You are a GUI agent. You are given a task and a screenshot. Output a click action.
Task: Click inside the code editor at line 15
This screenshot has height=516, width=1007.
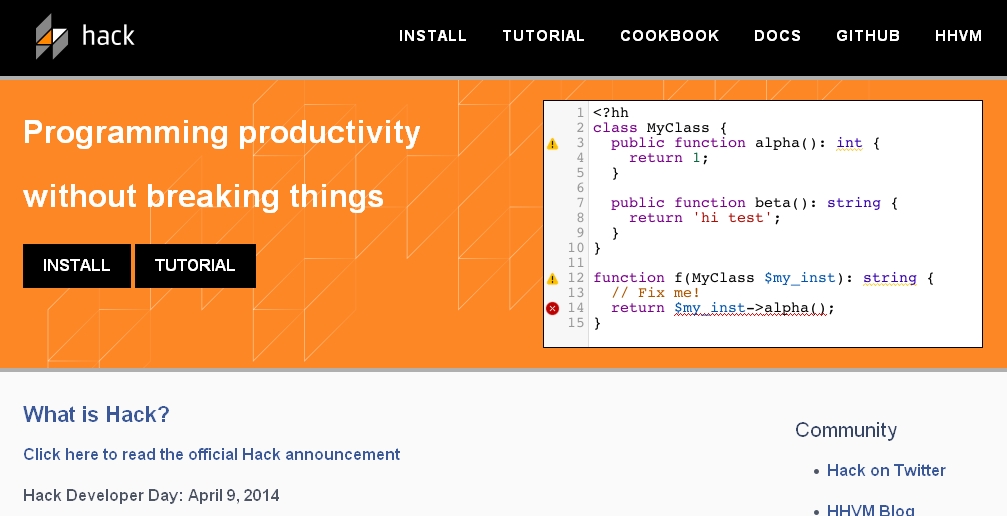pos(787,323)
